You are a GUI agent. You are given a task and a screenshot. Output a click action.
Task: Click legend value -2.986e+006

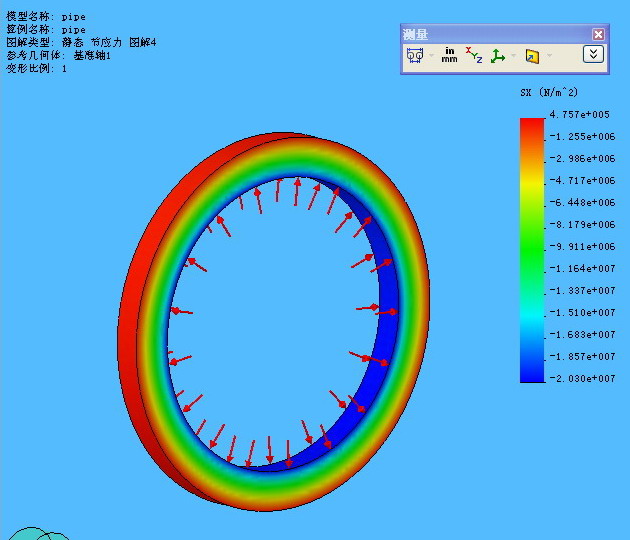click(582, 159)
